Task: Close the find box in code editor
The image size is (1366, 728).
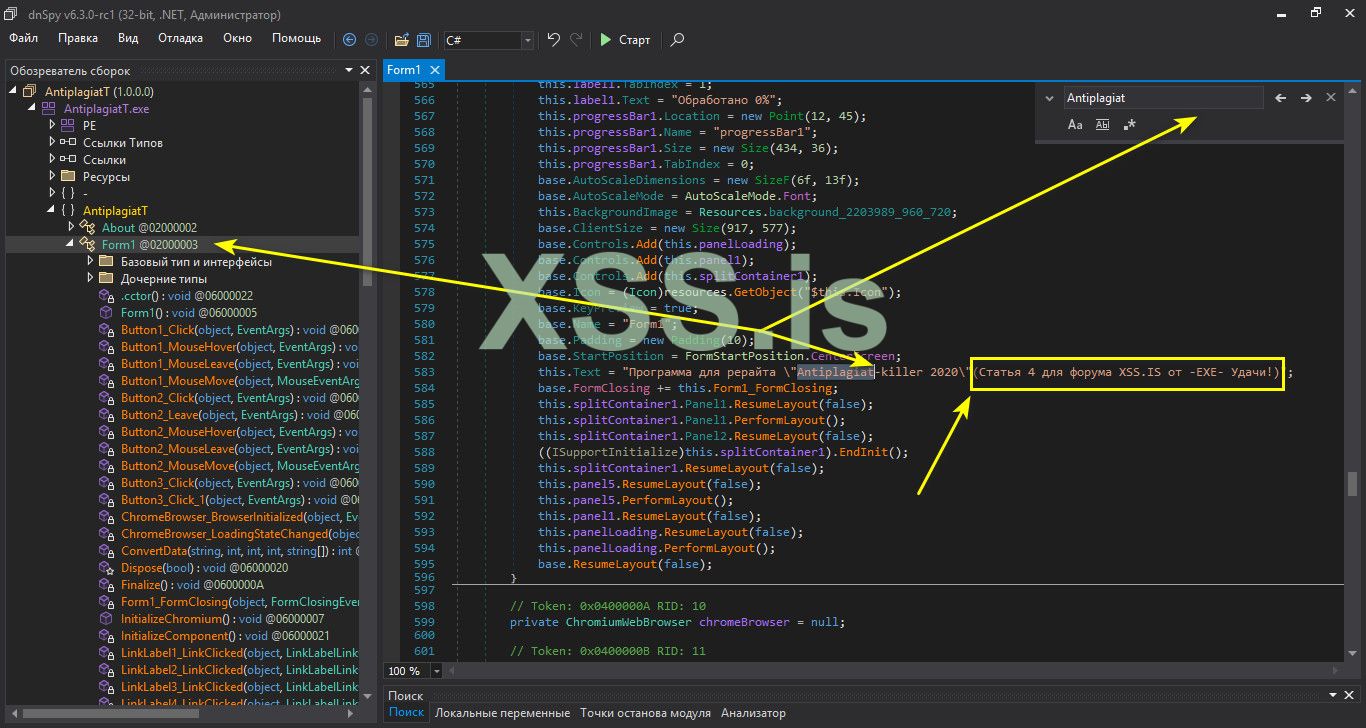Action: coord(1331,98)
